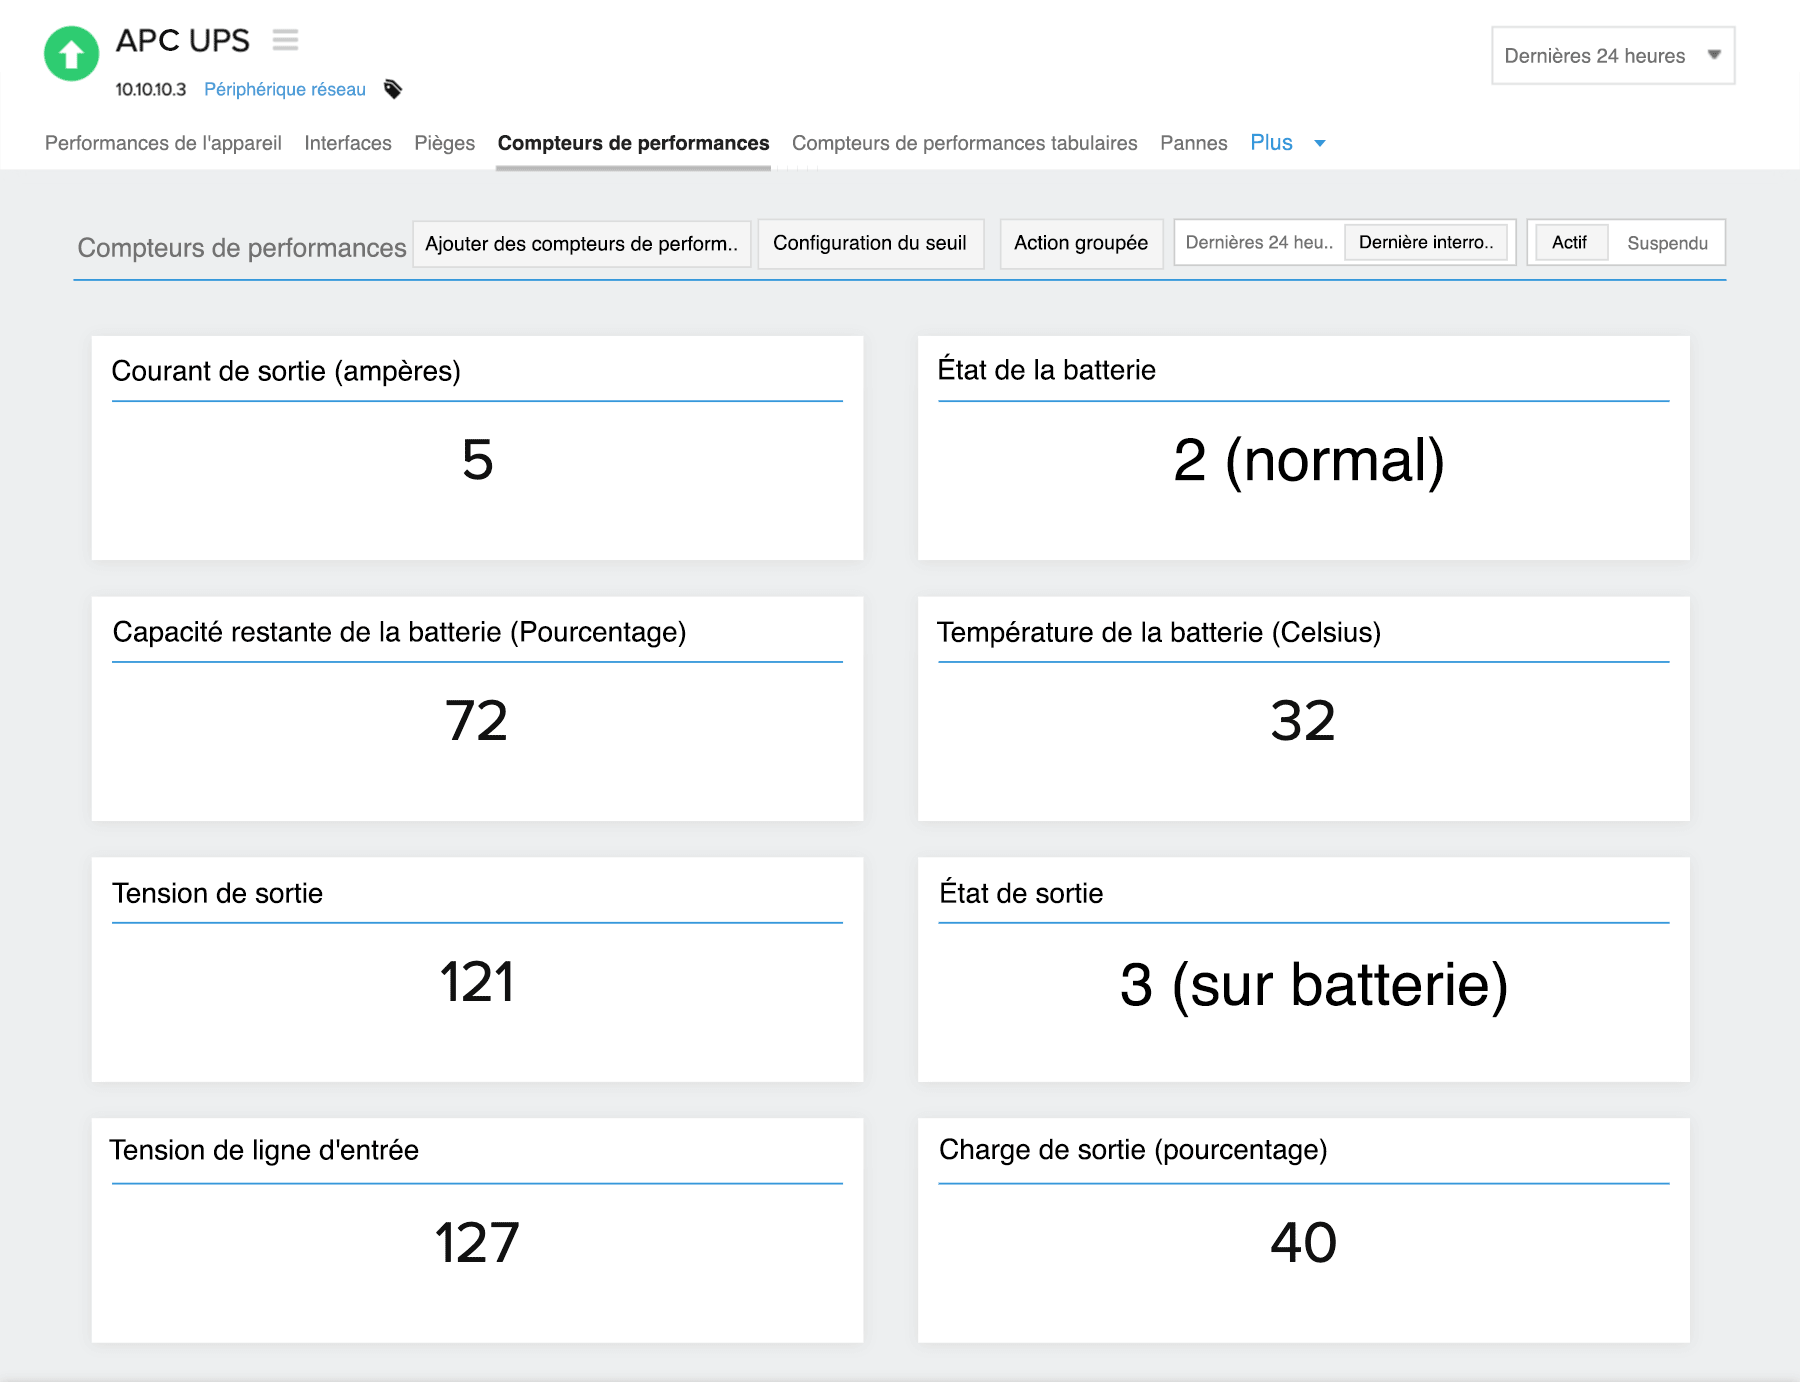This screenshot has width=1800, height=1382.
Task: Click Ajouter des compteurs de performances
Action: coord(582,243)
